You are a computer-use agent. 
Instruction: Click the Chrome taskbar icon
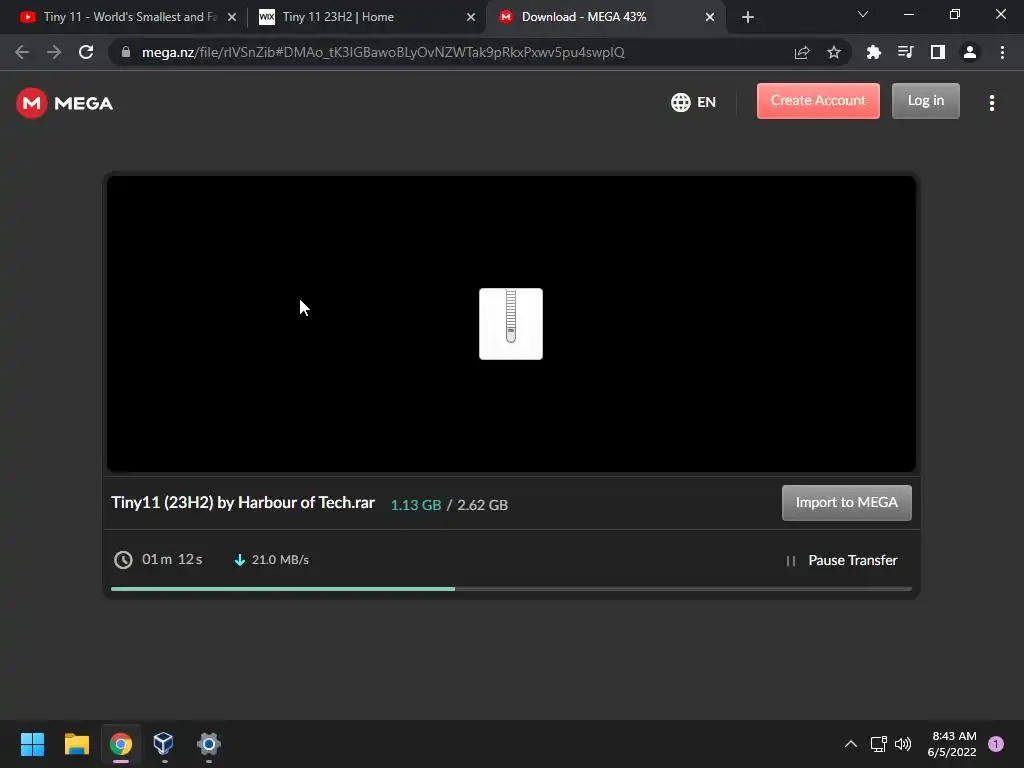tap(121, 744)
